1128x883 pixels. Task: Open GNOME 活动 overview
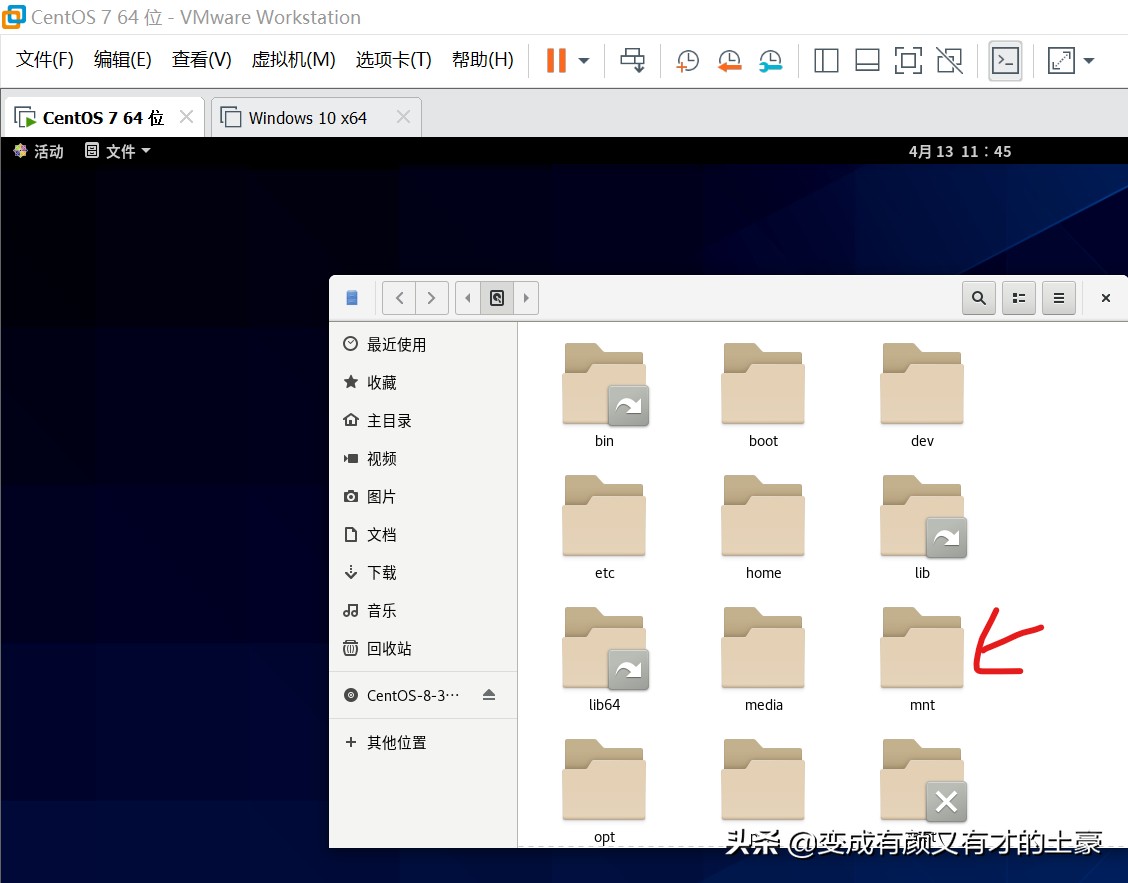(x=40, y=151)
